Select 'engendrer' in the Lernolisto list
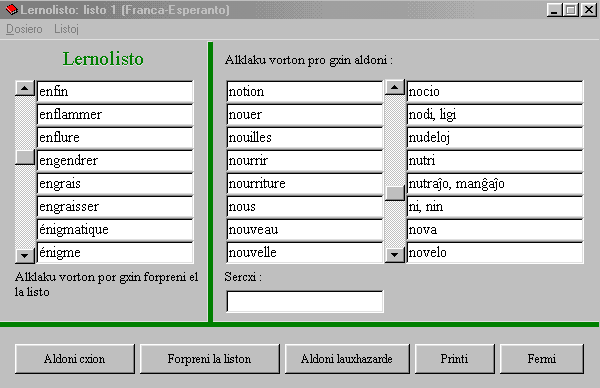This screenshot has width=600, height=388. click(x=115, y=160)
